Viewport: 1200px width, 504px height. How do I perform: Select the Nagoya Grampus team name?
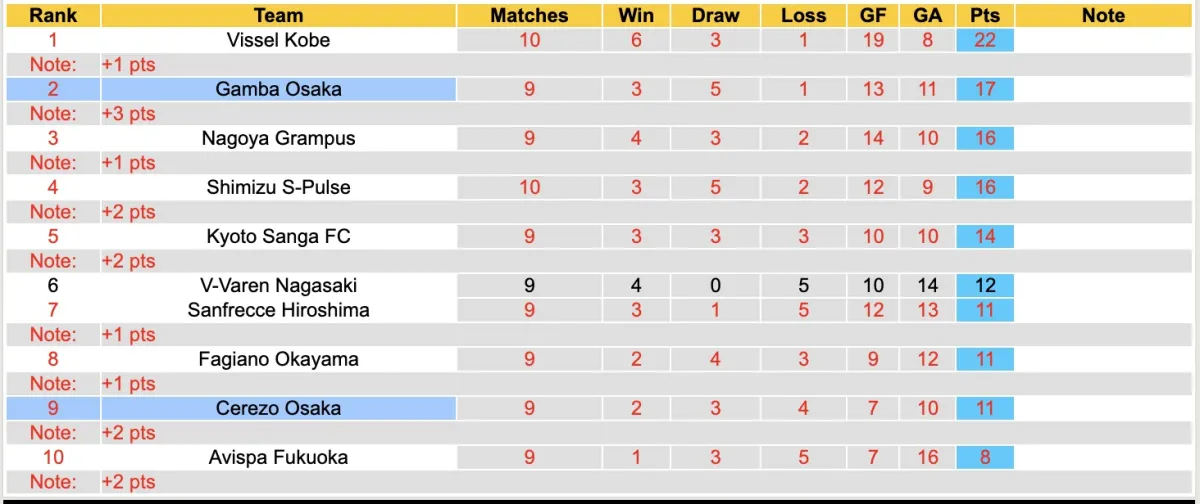pos(278,138)
